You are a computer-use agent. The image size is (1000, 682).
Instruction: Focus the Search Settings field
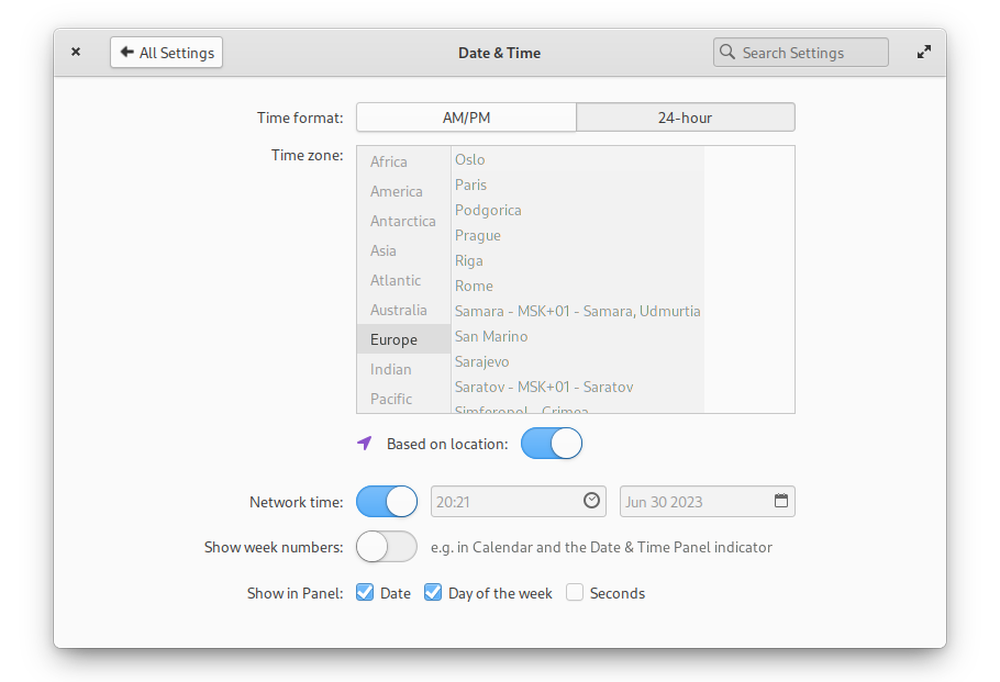click(810, 53)
